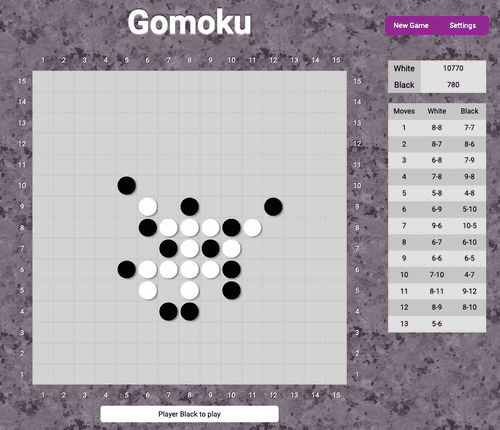This screenshot has width=500, height=430.
Task: Select the white stone at column 9, row 6
Action: (211, 269)
